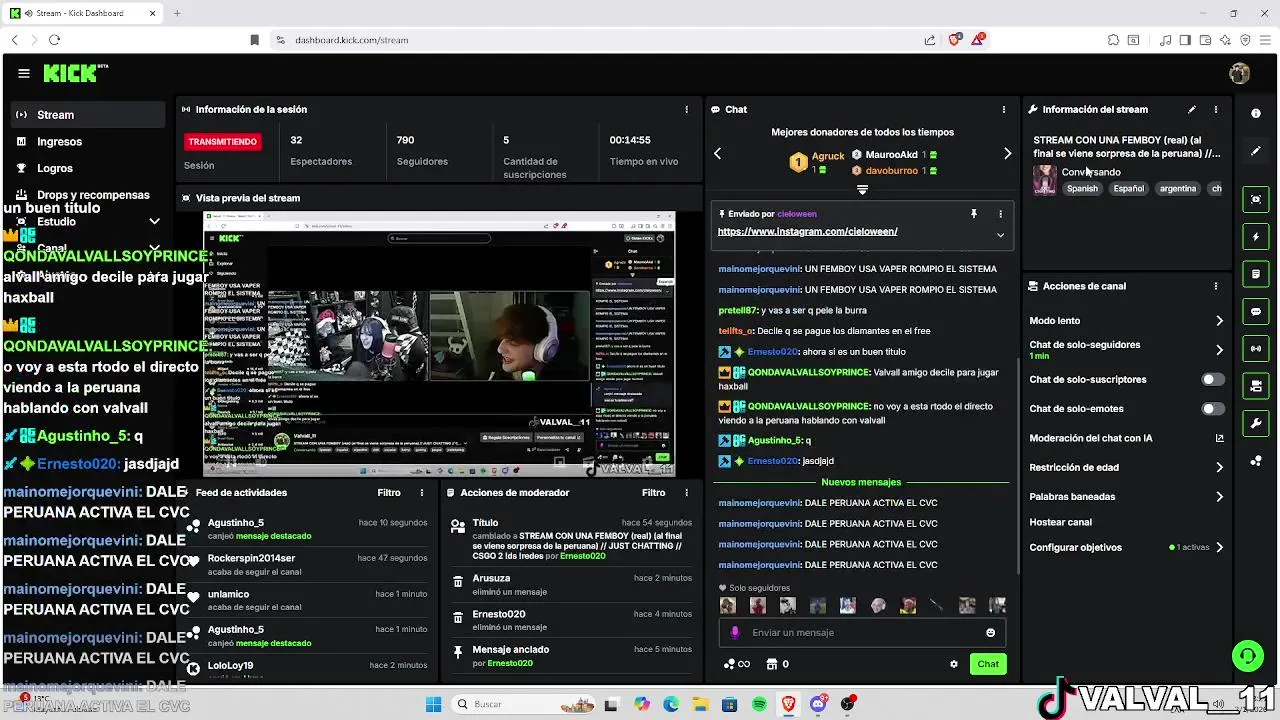The height and width of the screenshot is (720, 1280).
Task: Open the profile avatar at top right
Action: [x=1240, y=73]
